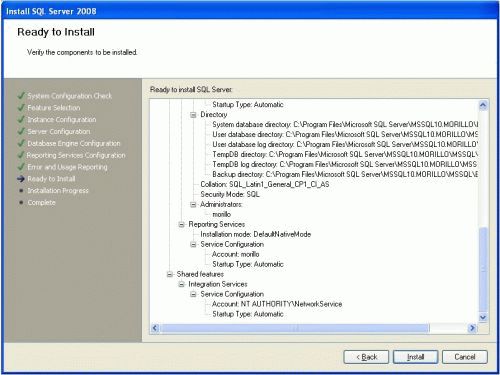Collapse the Shared features node
The image size is (500, 375).
point(170,274)
